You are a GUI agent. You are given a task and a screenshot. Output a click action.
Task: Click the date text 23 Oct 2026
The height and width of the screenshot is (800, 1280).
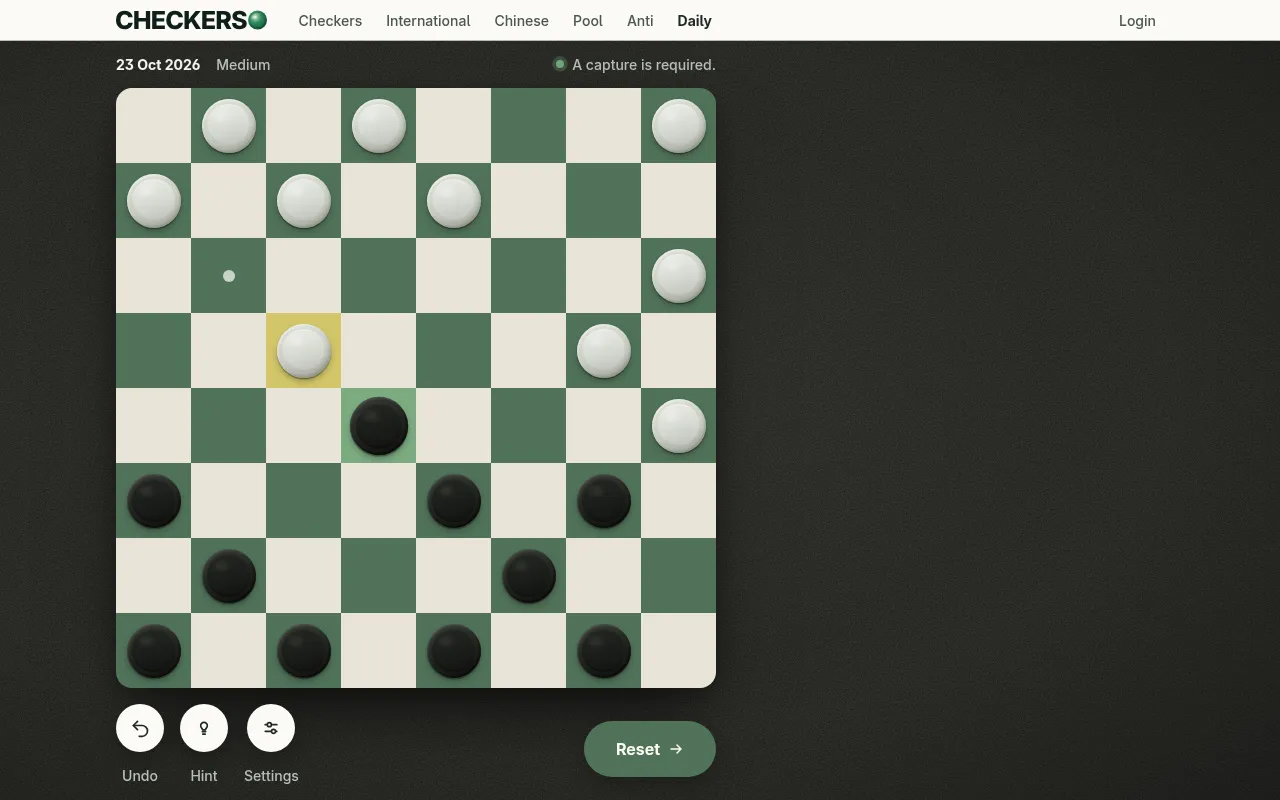[158, 64]
